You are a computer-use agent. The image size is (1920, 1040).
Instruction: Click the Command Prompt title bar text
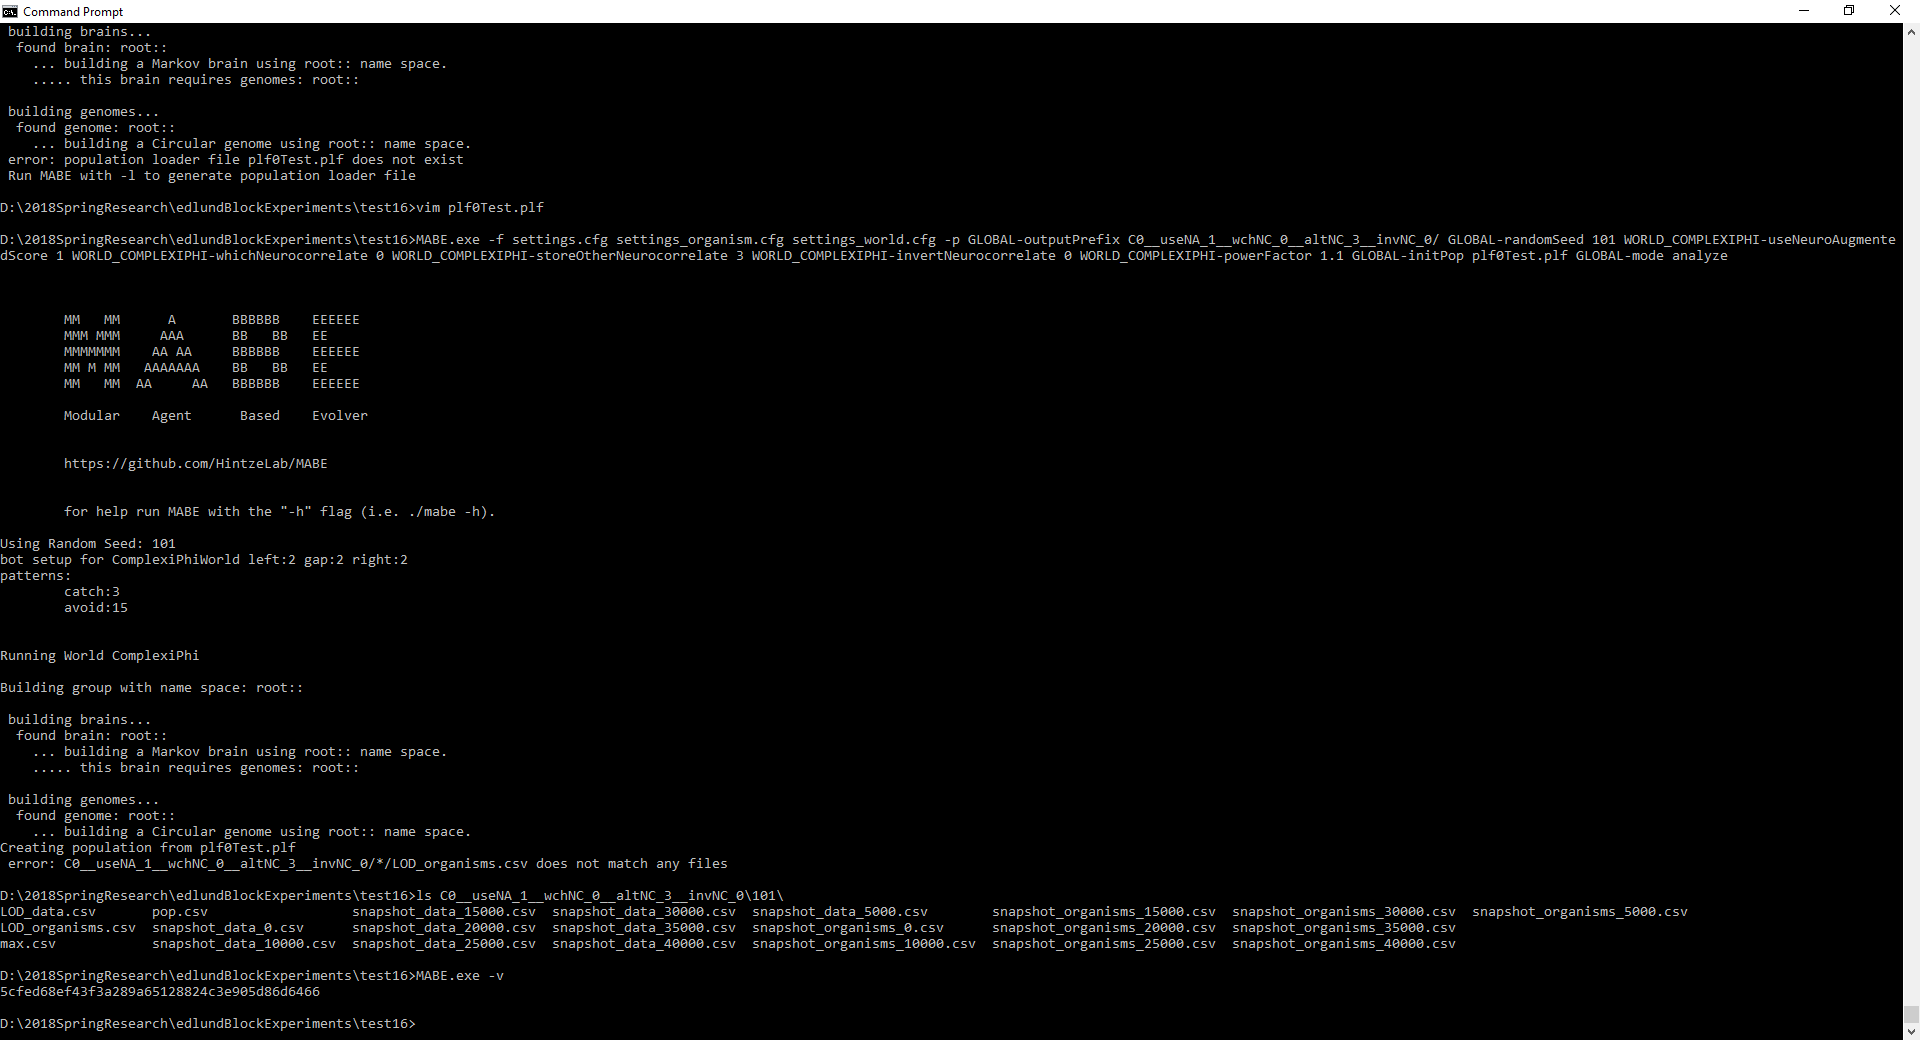71,11
